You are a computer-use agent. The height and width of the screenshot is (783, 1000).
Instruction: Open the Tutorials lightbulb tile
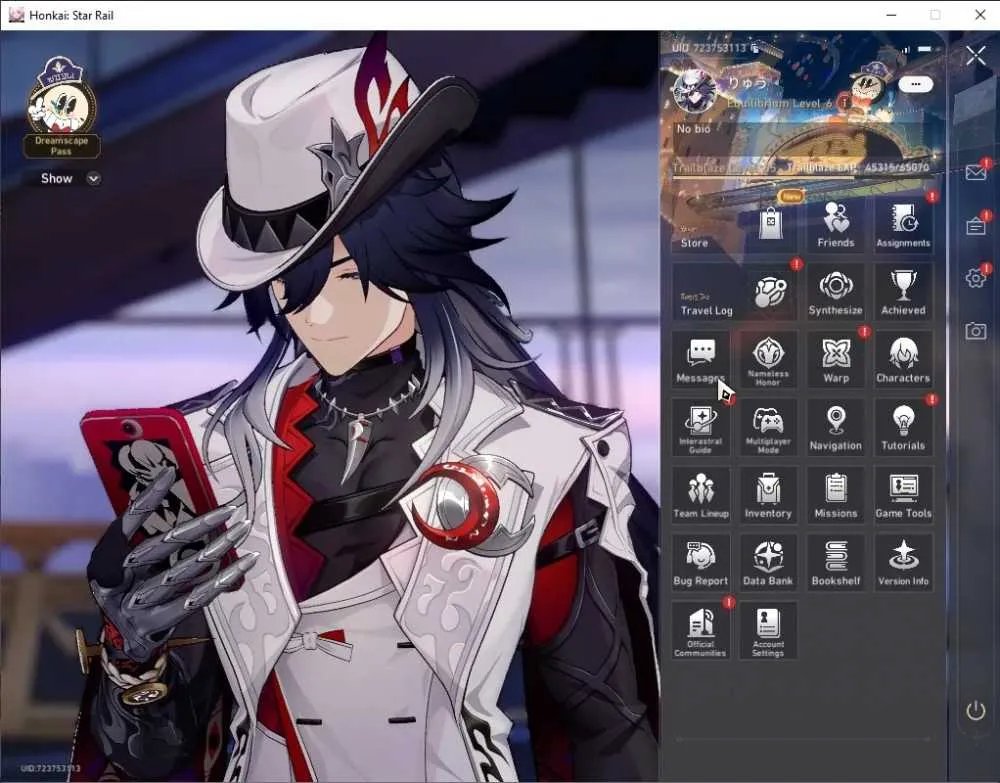[903, 428]
